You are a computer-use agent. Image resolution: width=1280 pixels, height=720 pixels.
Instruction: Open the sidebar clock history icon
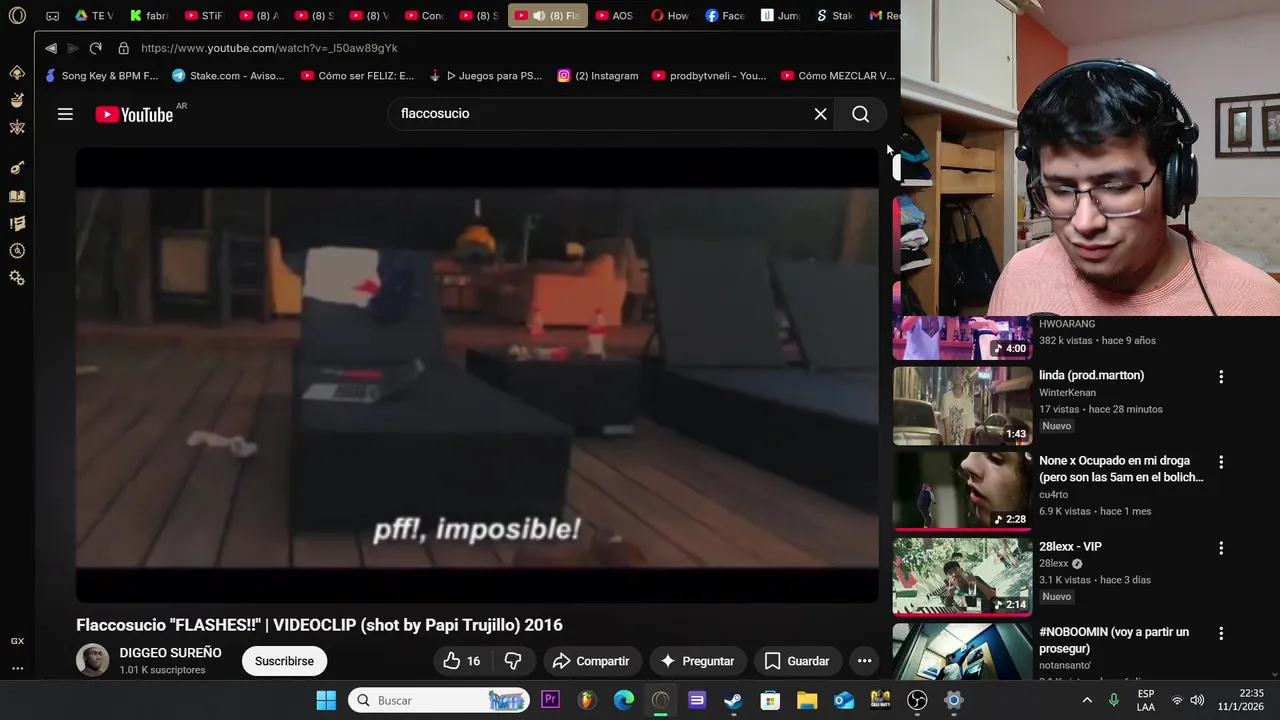(17, 251)
